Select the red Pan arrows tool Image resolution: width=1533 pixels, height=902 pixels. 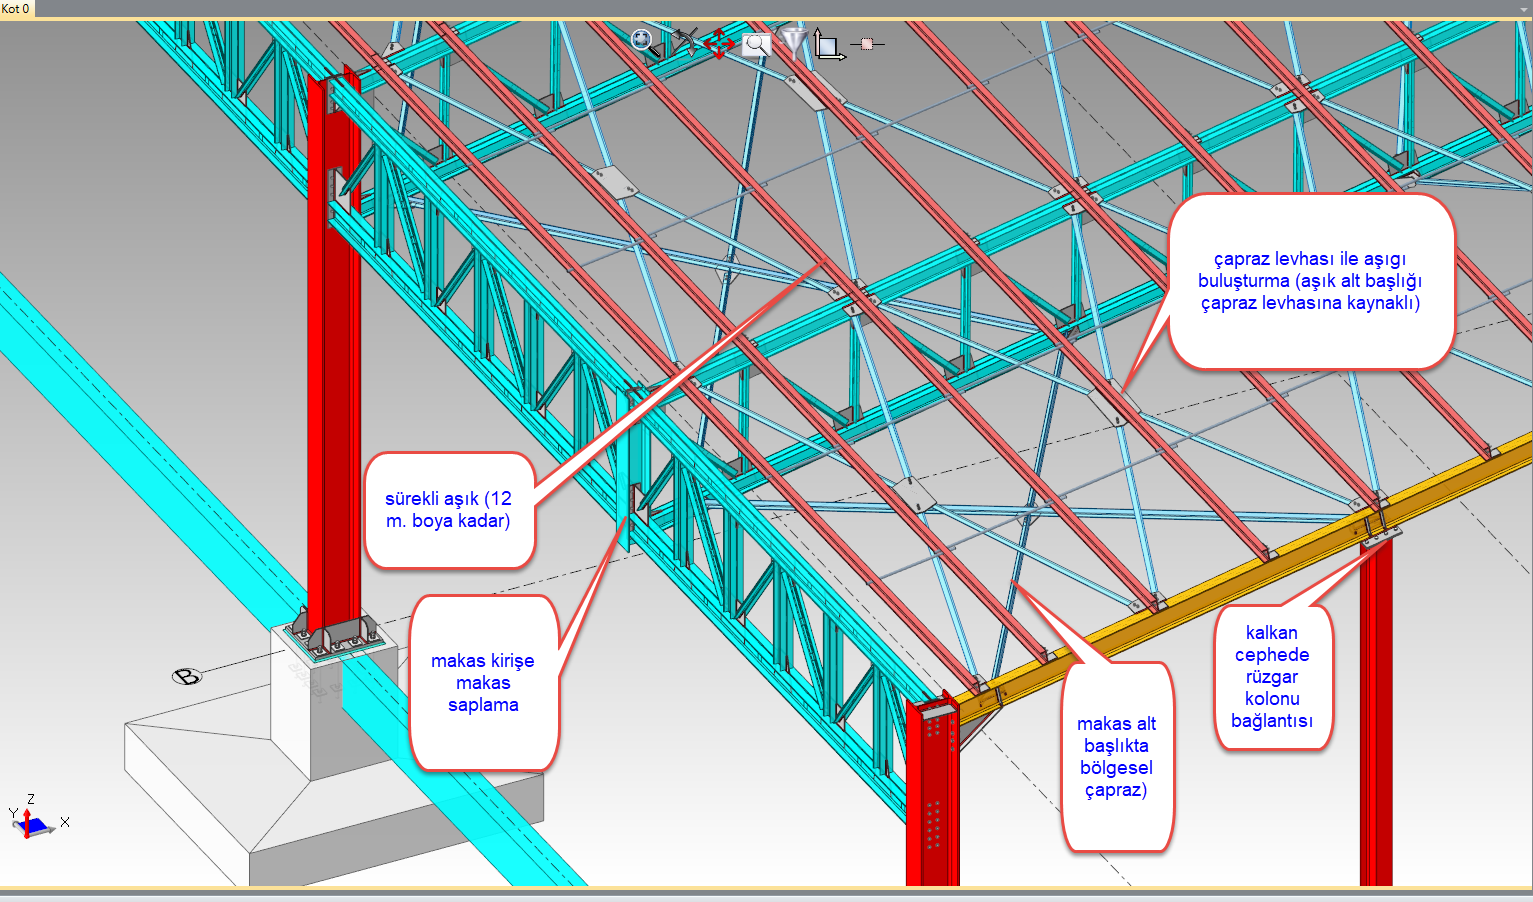point(719,44)
